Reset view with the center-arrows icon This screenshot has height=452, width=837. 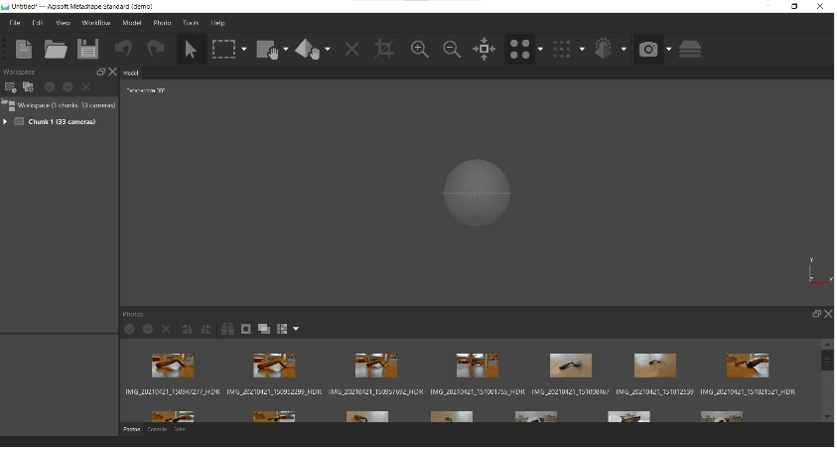[484, 49]
